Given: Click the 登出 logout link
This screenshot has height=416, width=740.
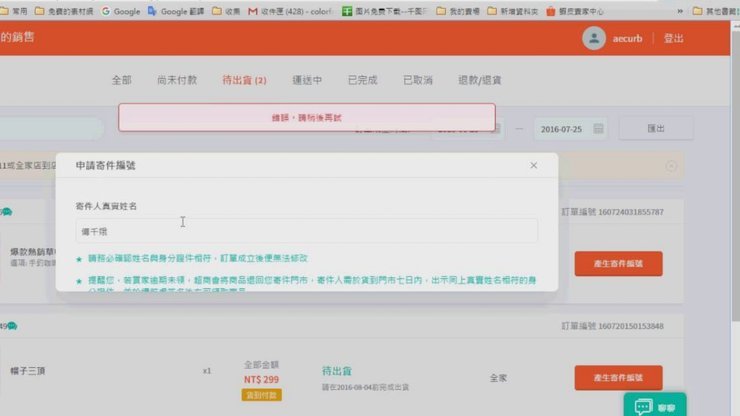Looking at the screenshot, I should click(673, 38).
